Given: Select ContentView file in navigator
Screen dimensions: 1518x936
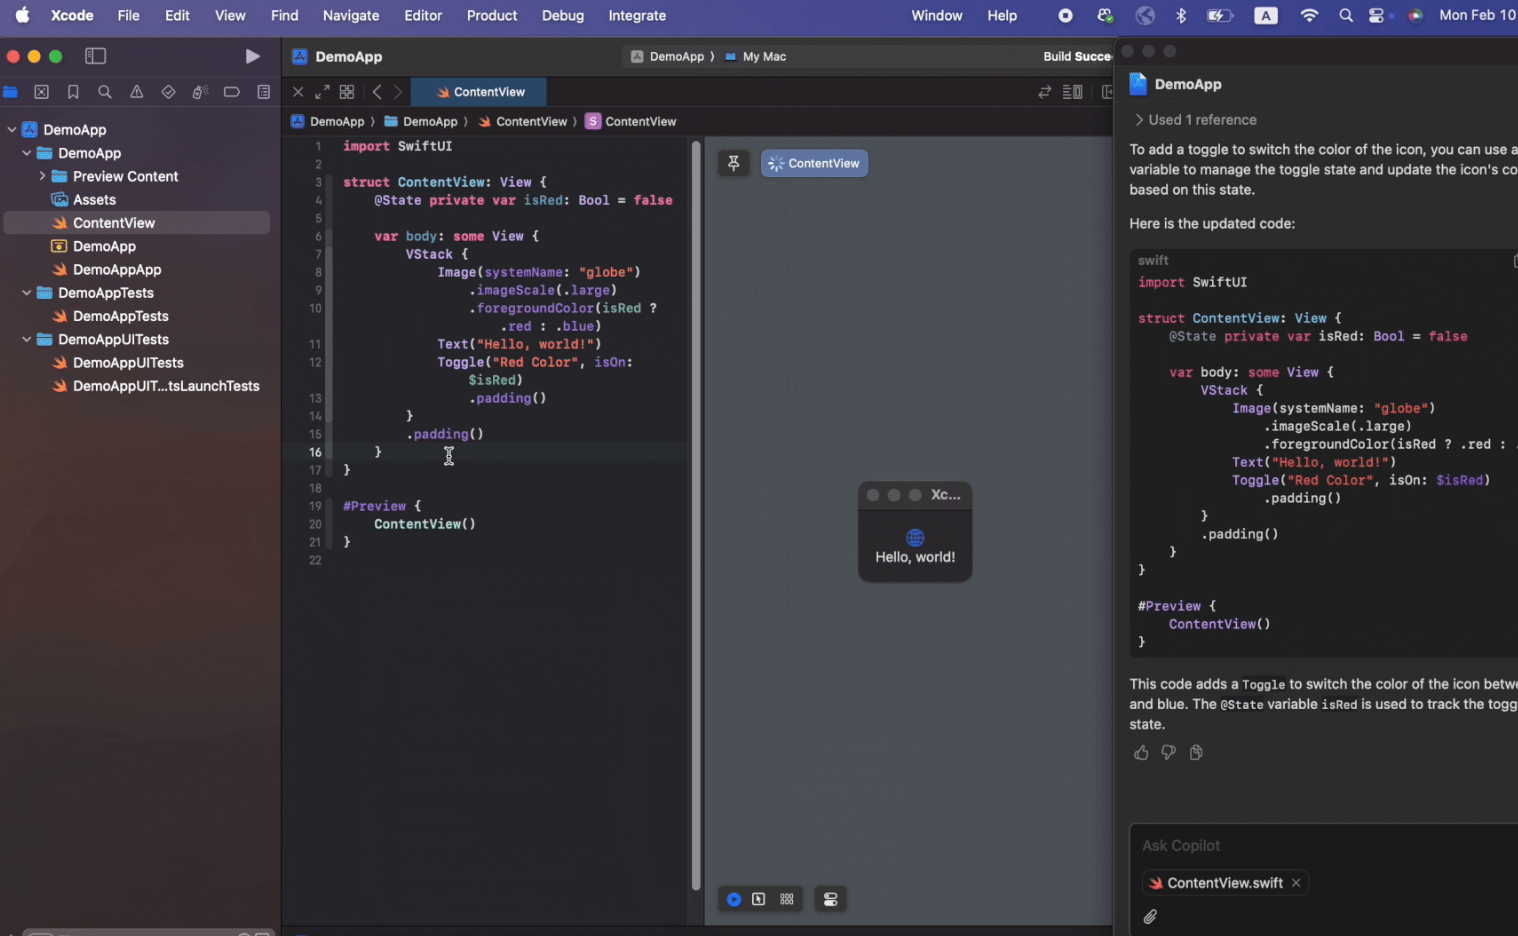Looking at the screenshot, I should (x=137, y=223).
